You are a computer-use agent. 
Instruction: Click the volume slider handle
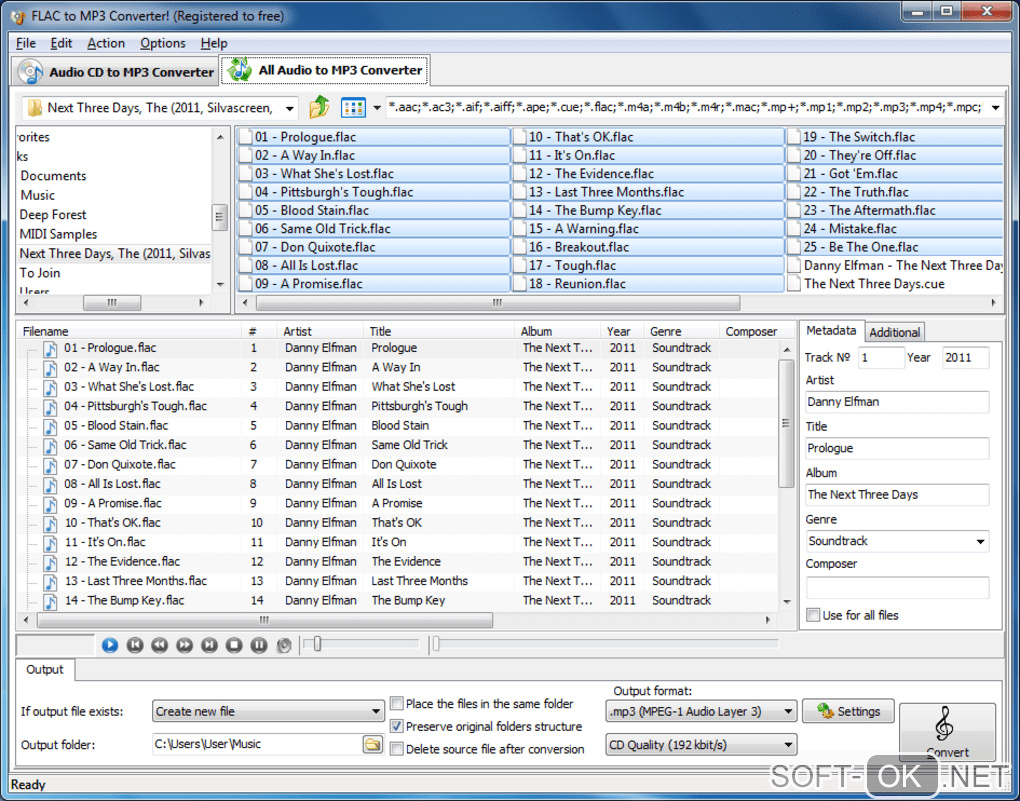(317, 644)
